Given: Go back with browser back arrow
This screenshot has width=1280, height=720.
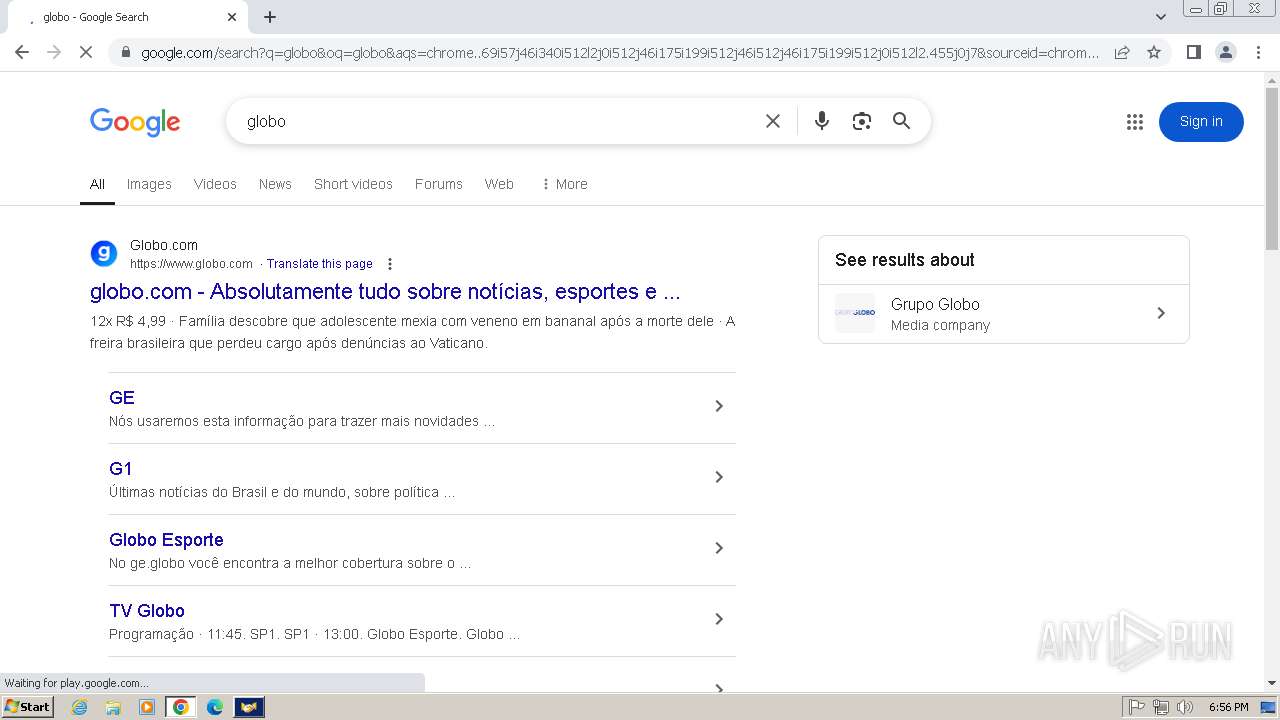Looking at the screenshot, I should coord(22,52).
